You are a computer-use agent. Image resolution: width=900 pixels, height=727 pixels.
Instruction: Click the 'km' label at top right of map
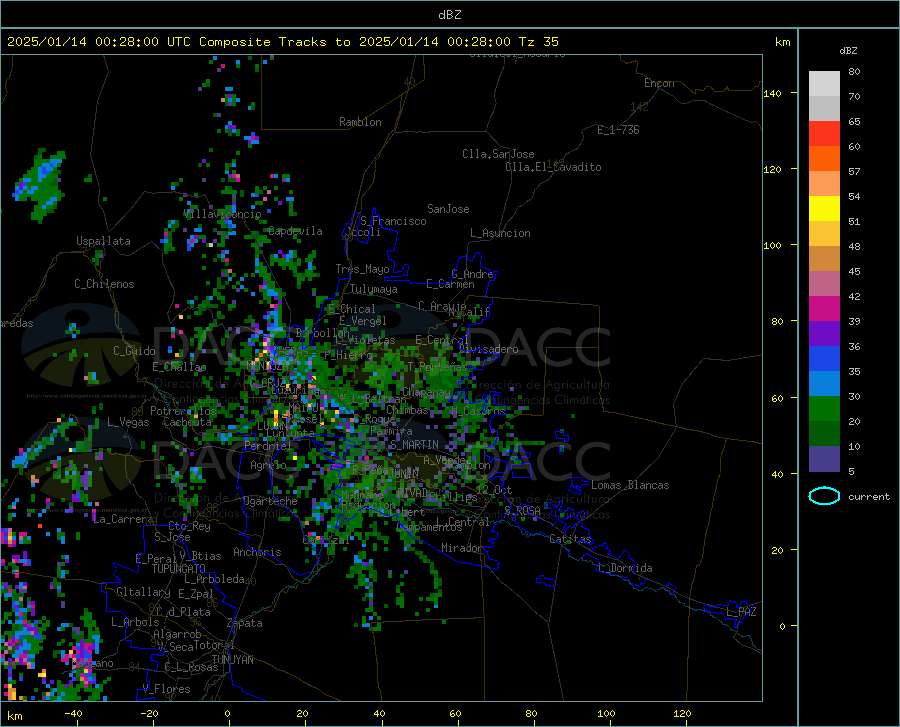[x=782, y=42]
